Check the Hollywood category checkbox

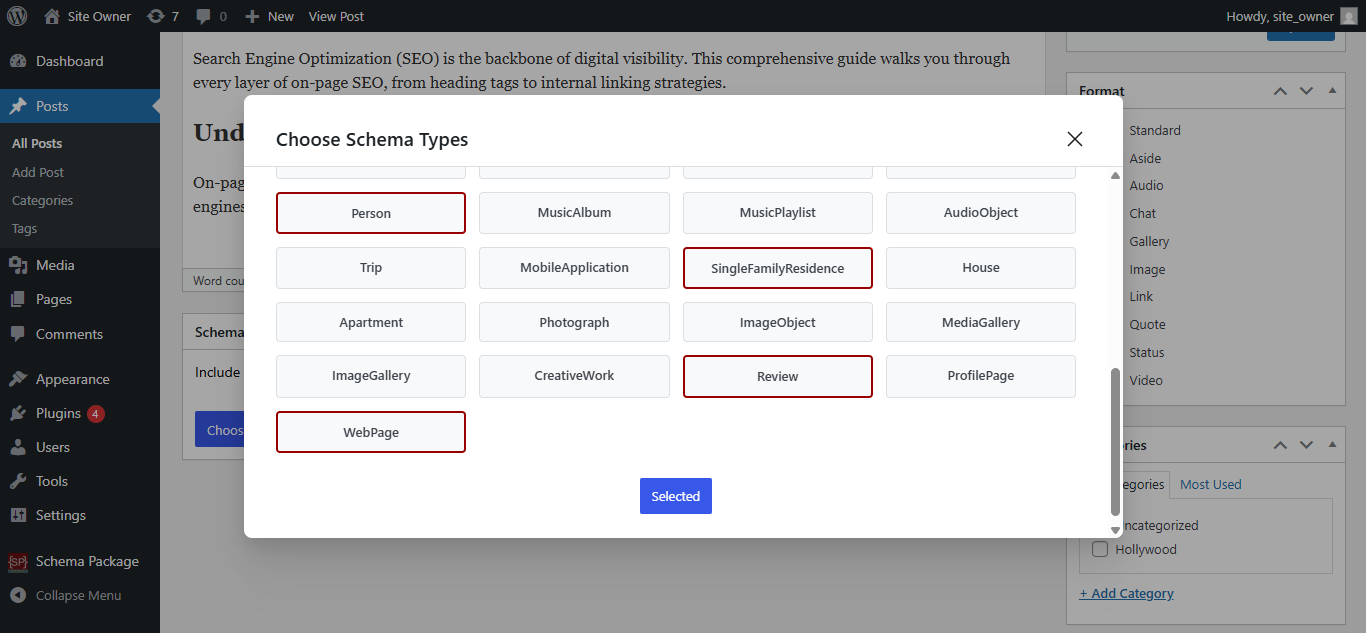click(1100, 549)
